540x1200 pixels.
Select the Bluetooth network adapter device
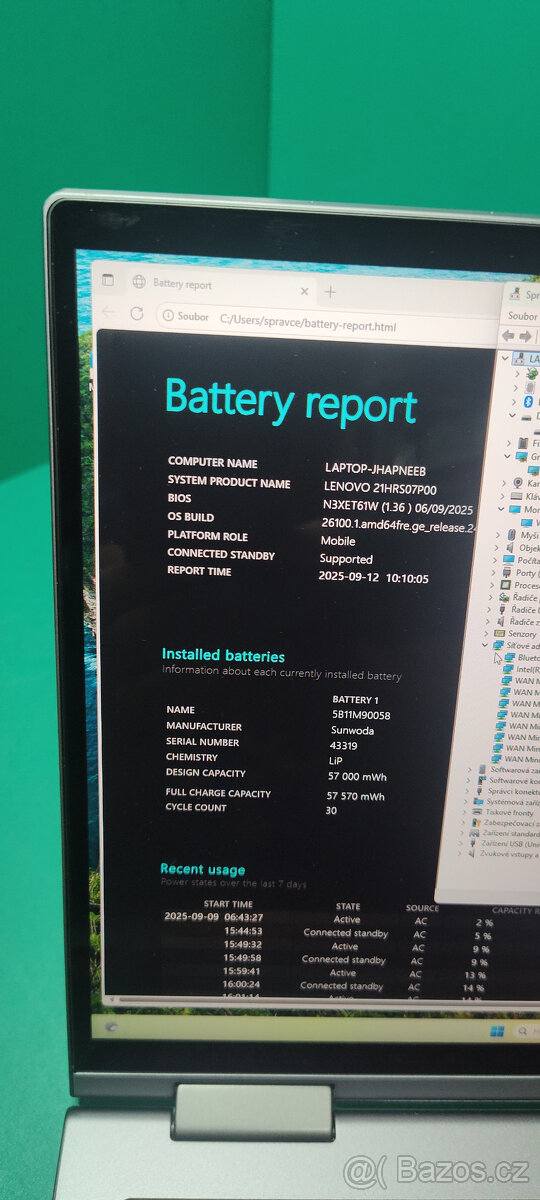[522, 658]
